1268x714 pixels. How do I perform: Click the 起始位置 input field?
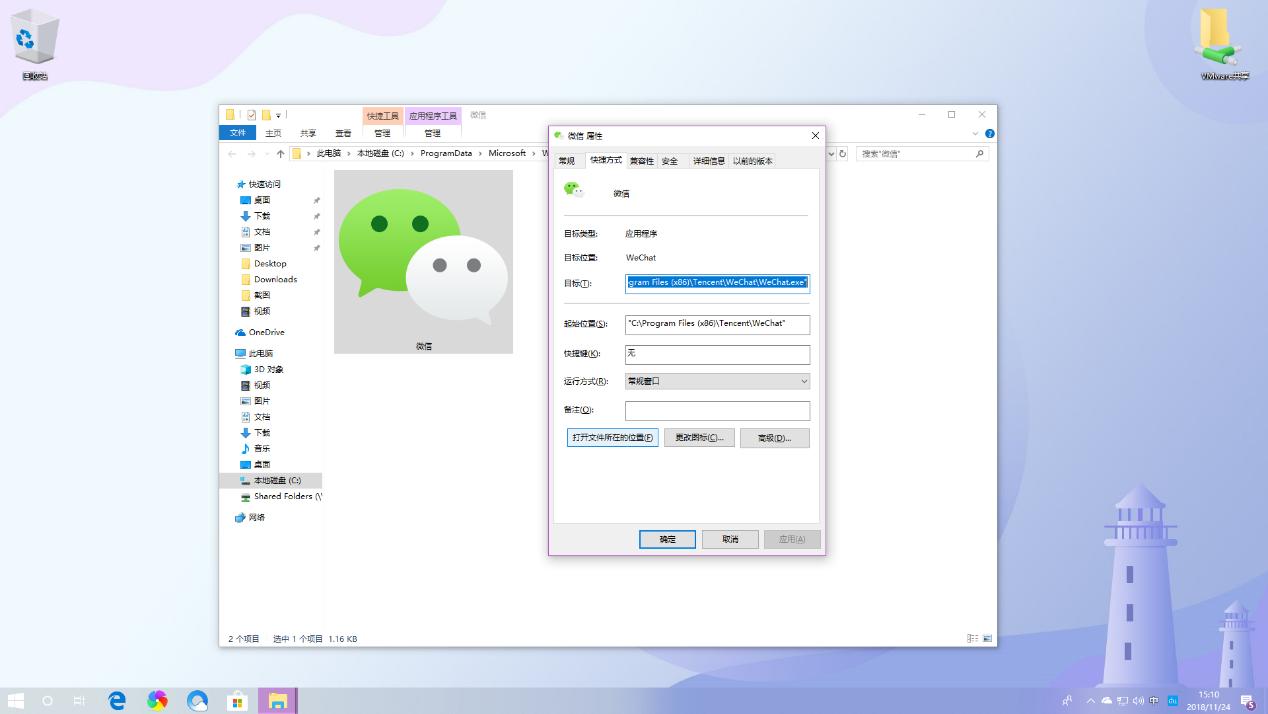tap(717, 324)
